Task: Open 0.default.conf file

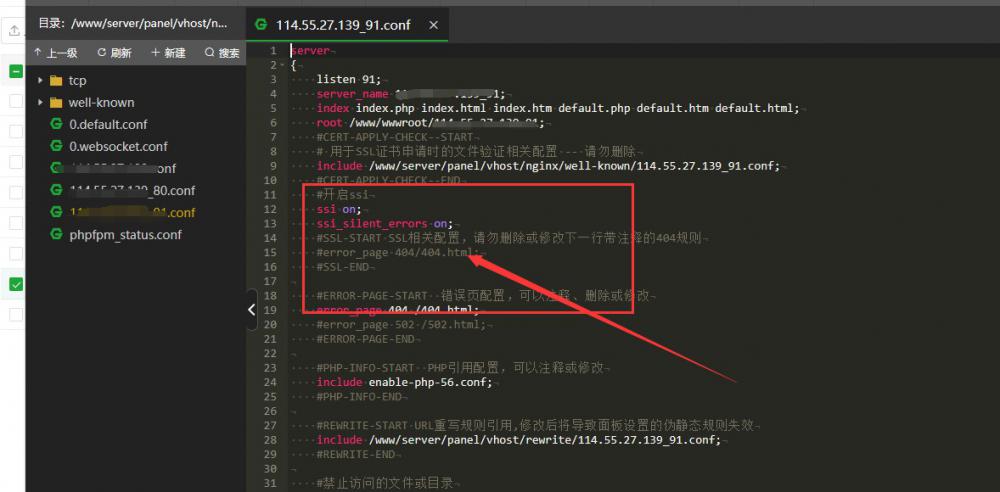Action: coord(107,124)
